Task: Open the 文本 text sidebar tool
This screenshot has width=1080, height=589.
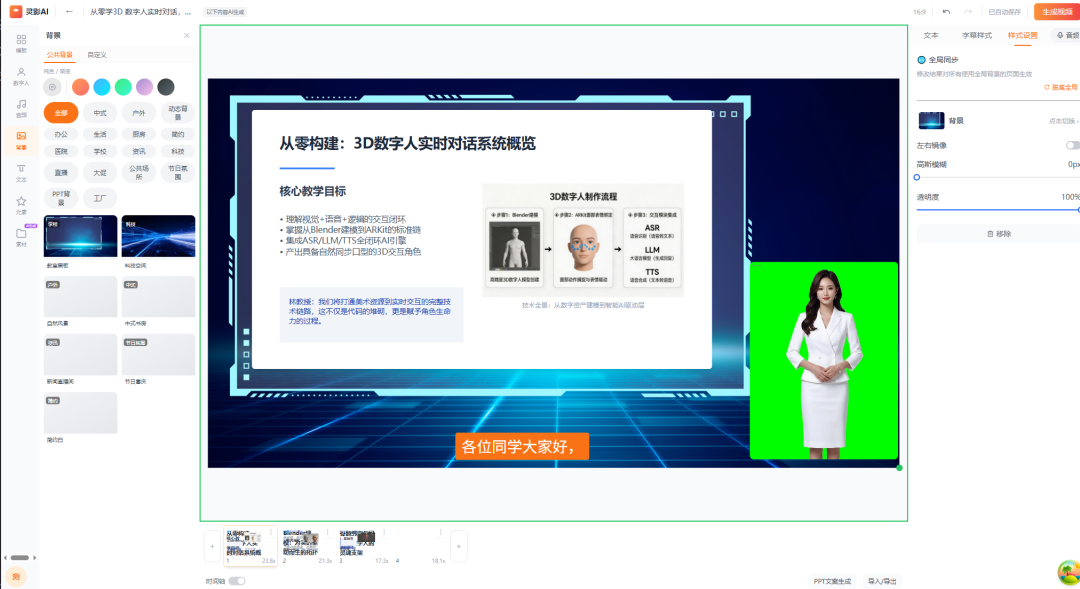Action: (21, 172)
